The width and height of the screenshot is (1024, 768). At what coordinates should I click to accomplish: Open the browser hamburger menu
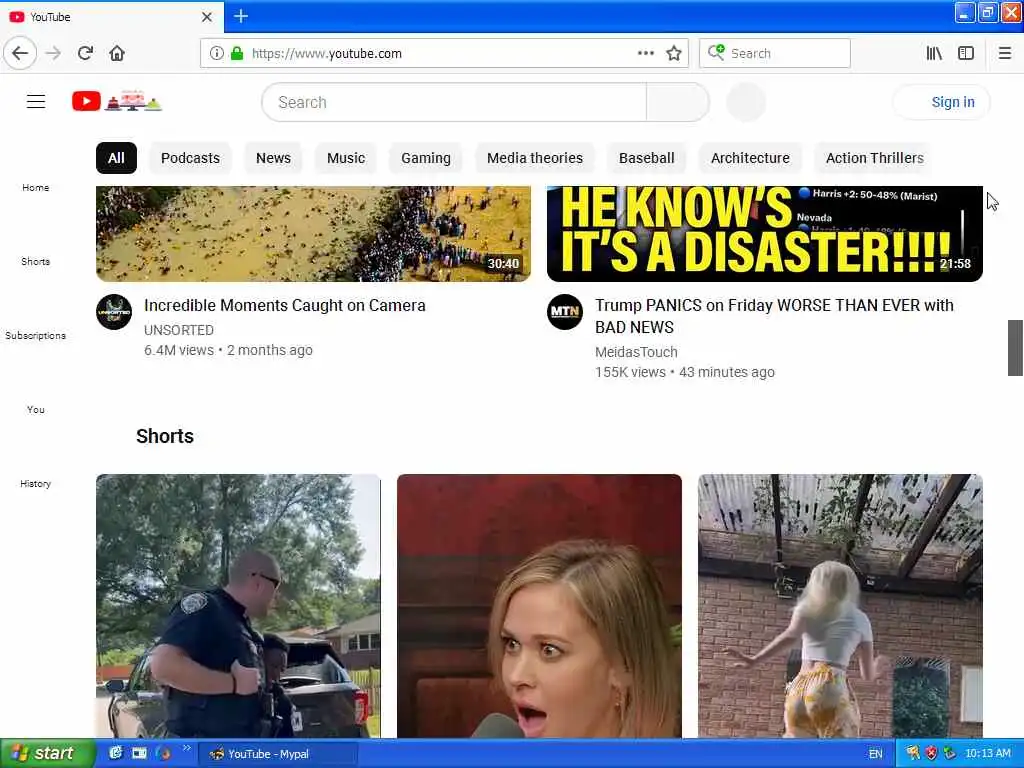pos(1004,53)
